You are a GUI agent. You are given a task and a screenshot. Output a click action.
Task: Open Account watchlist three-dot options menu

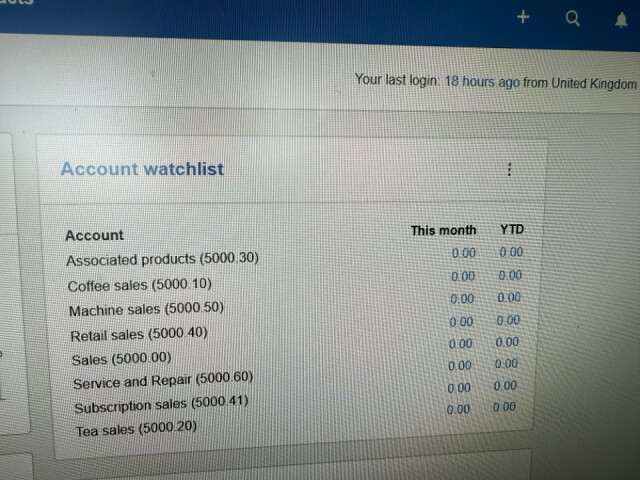click(509, 169)
